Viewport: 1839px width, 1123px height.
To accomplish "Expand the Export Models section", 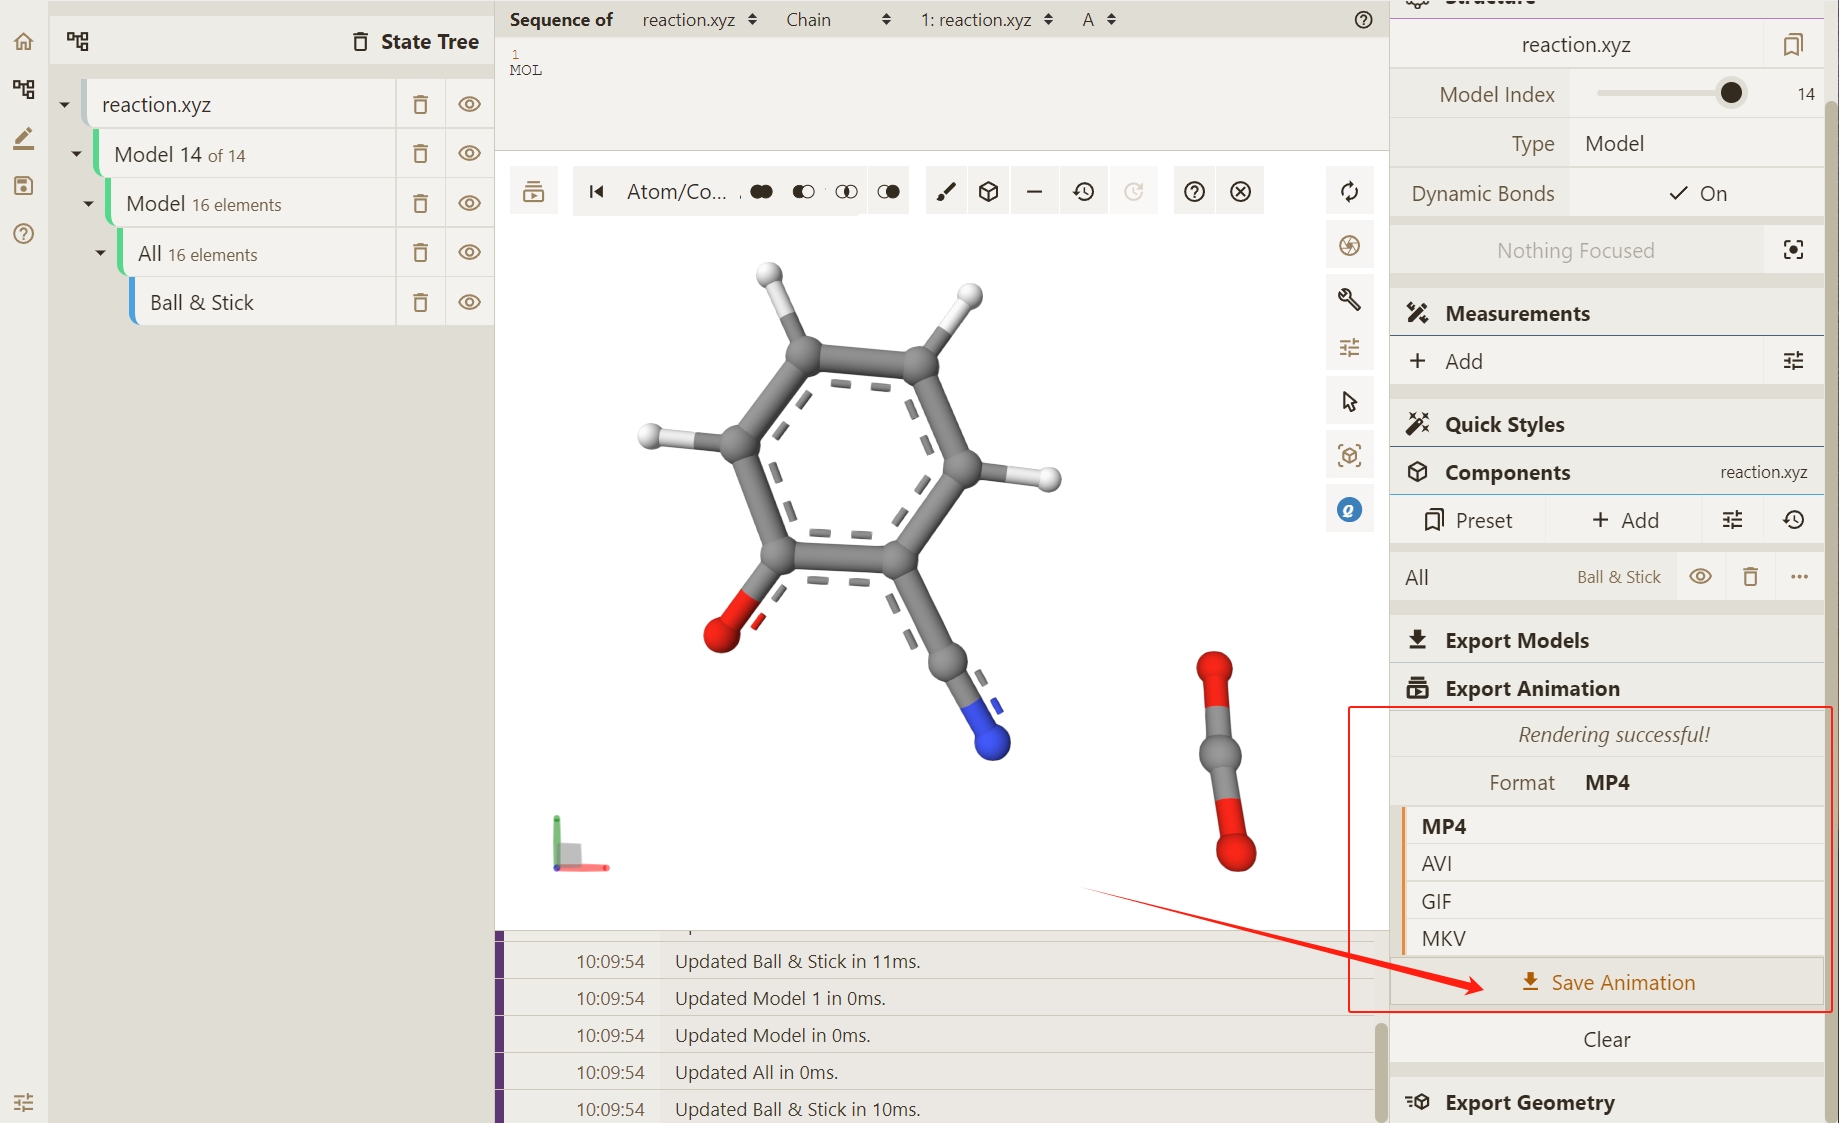I will [x=1516, y=641].
